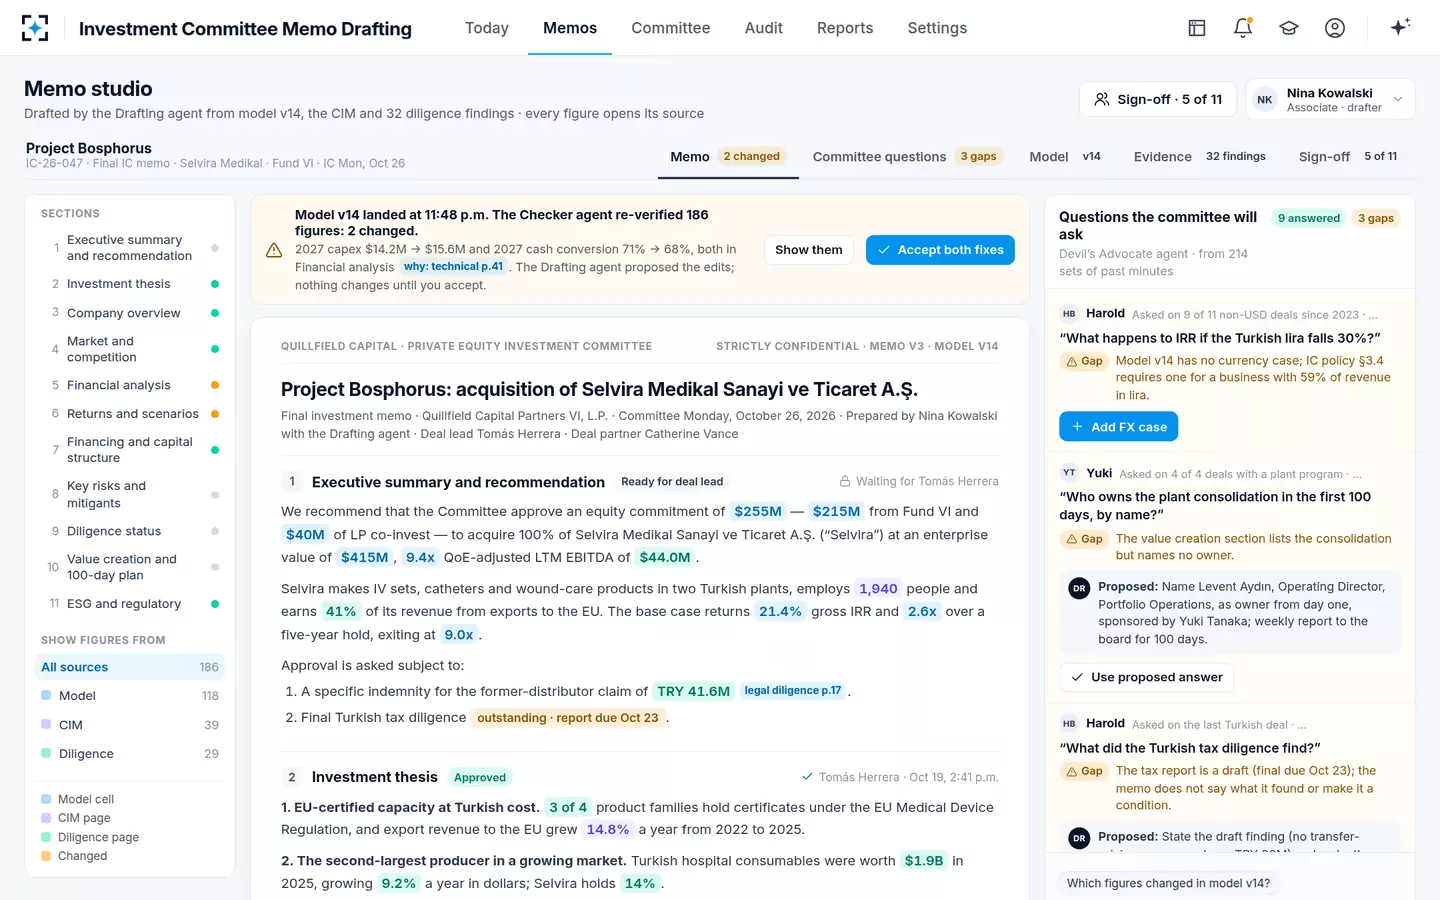Open the $255M equity commitment figure
Screen dimensions: 1440x900
tap(758, 511)
